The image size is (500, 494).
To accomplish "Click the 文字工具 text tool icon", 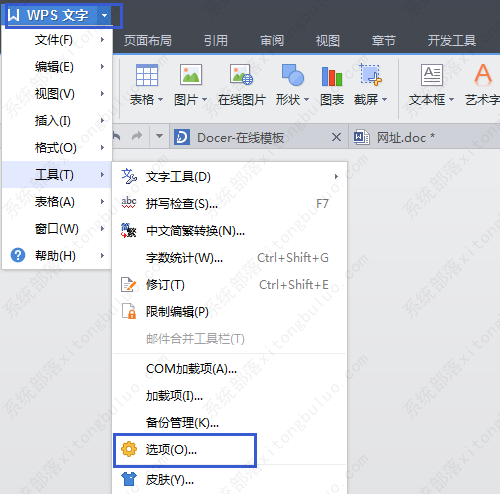I will point(129,176).
